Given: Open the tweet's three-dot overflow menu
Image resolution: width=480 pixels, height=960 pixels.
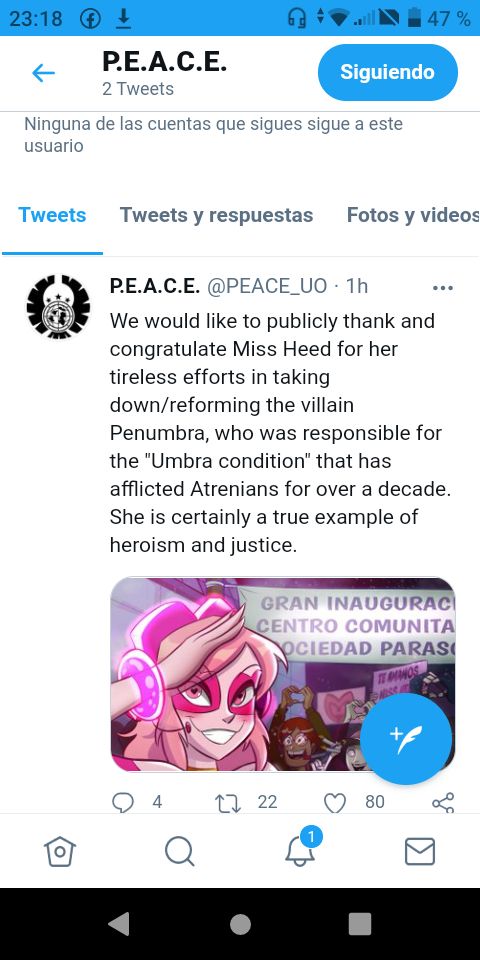Looking at the screenshot, I should point(442,287).
